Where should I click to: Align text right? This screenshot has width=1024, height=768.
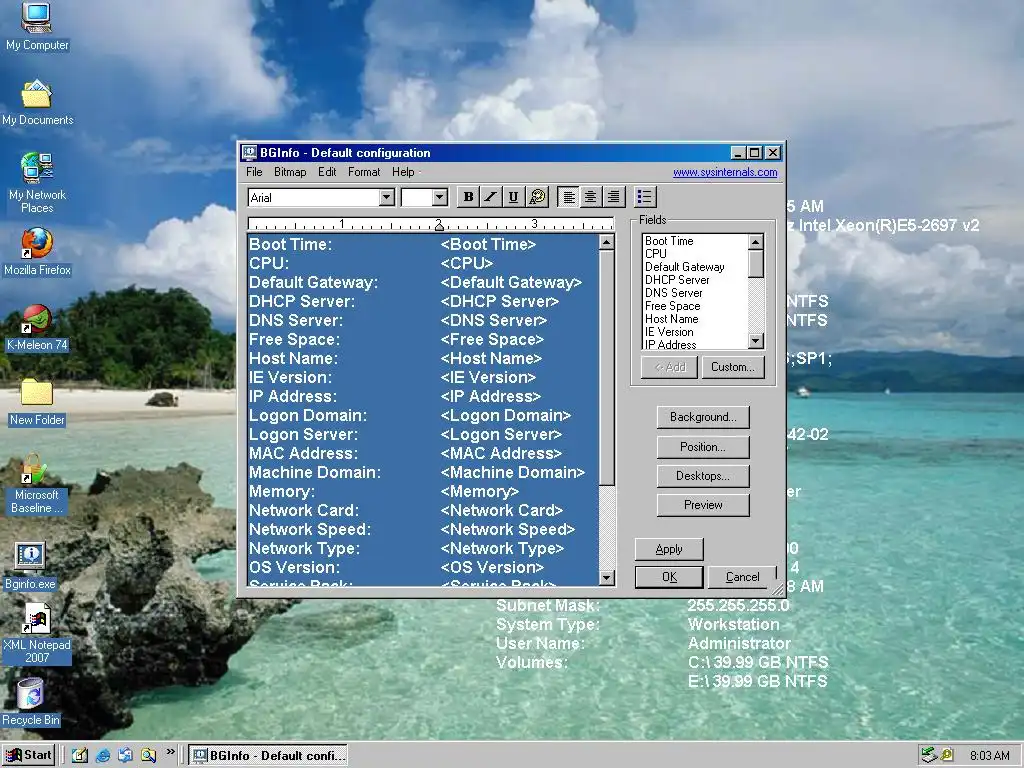point(614,197)
